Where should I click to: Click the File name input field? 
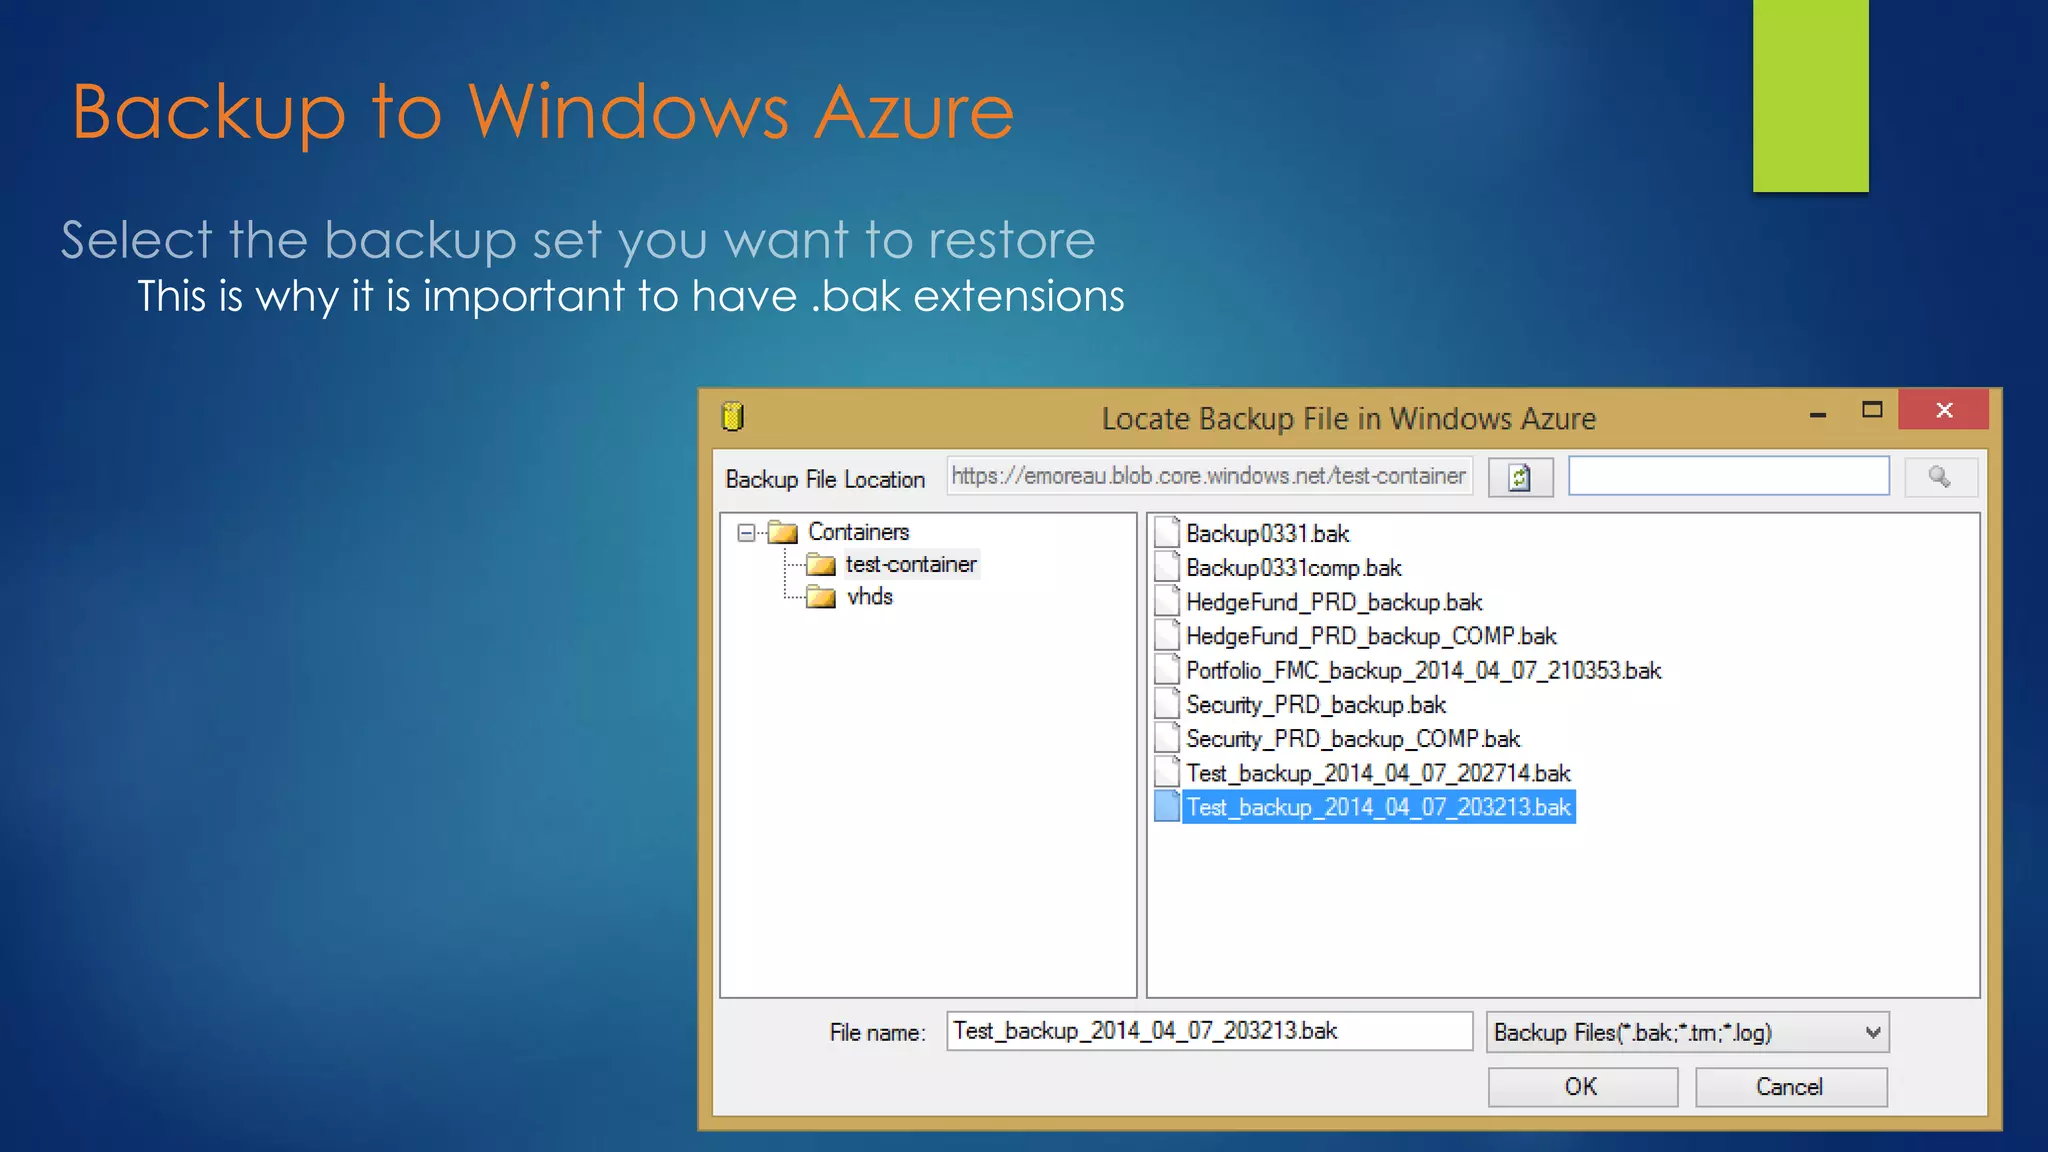coord(1209,1031)
